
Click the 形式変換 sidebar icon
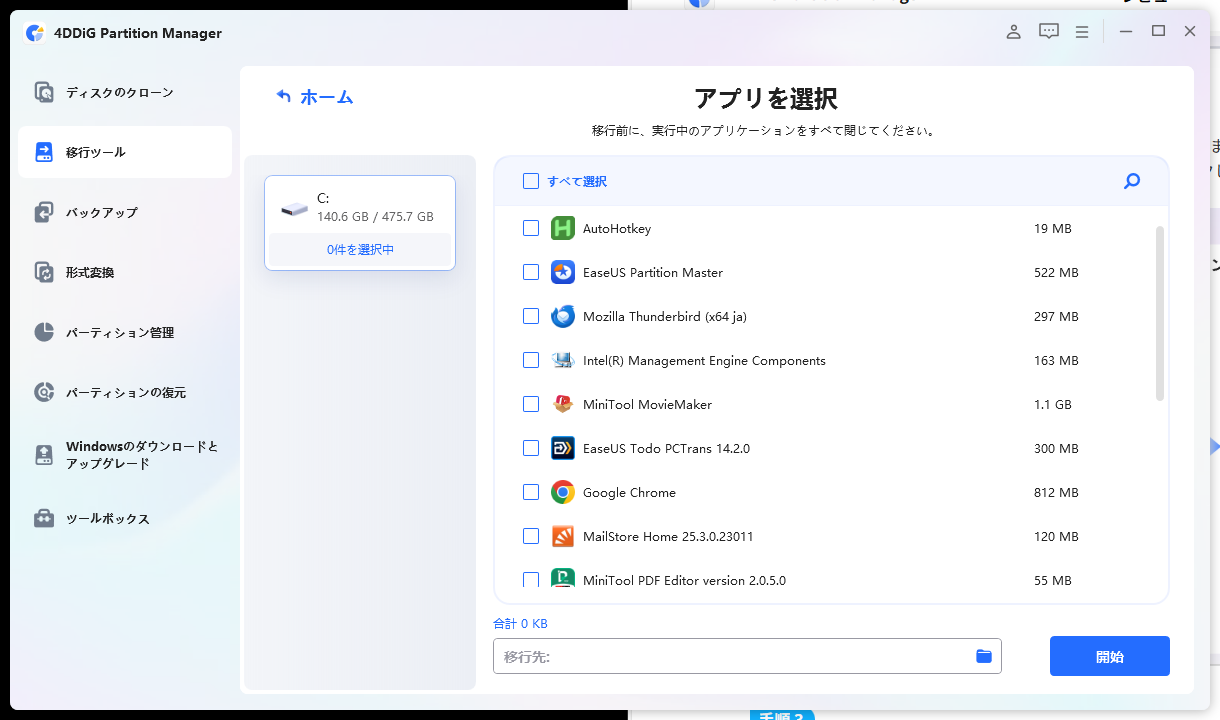[44, 272]
